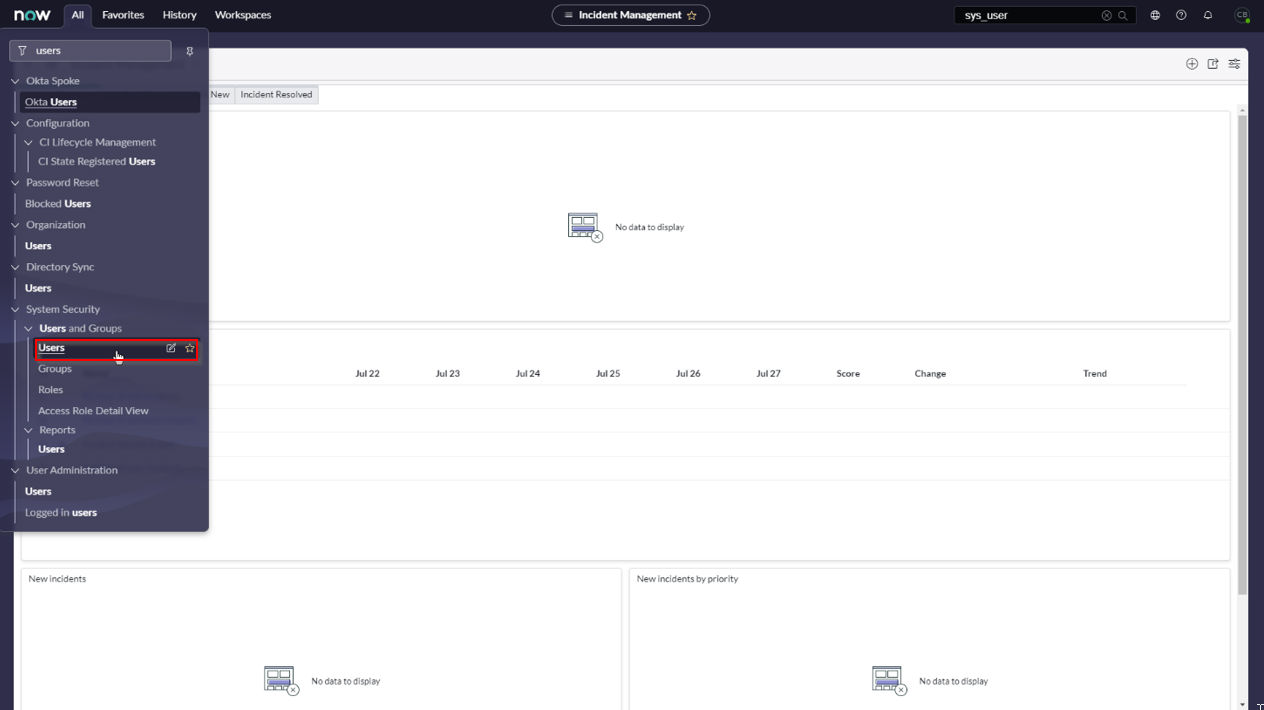Switch to the Favorites menu
Image resolution: width=1264 pixels, height=710 pixels.
[x=123, y=15]
